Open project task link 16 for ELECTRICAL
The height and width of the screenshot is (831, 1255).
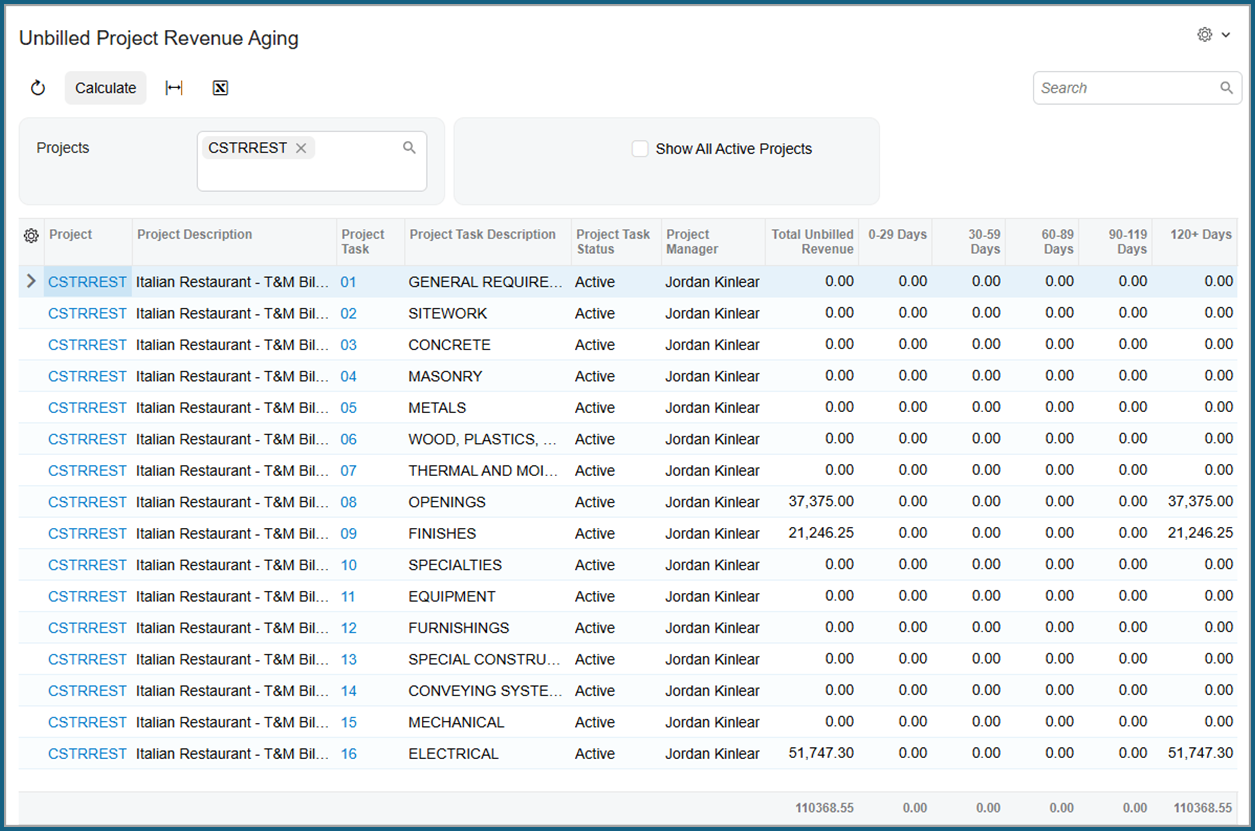[x=348, y=754]
